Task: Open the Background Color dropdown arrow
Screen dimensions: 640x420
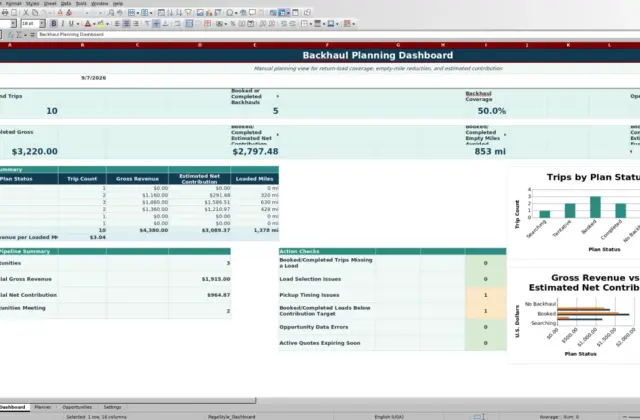Action: 107,24
